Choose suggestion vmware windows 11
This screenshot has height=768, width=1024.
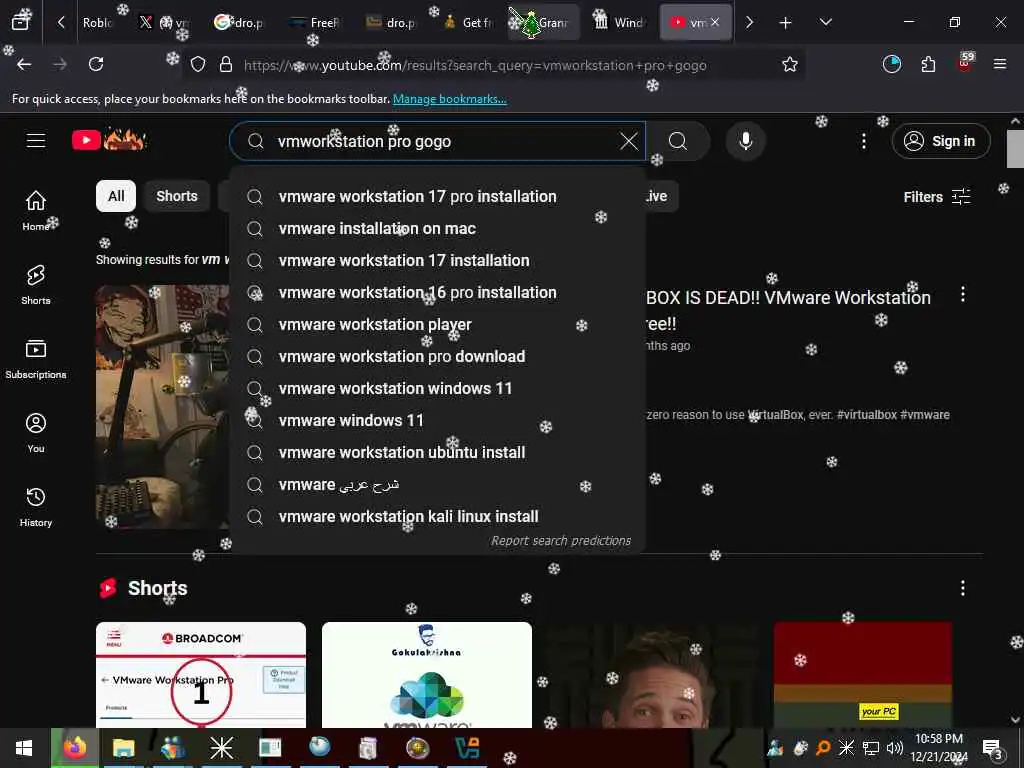point(437,421)
